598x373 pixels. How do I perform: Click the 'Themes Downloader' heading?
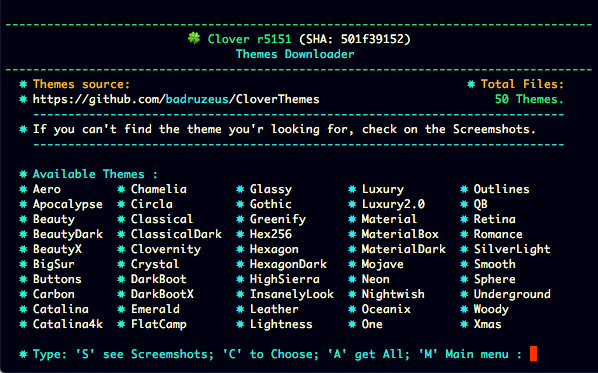click(x=295, y=54)
